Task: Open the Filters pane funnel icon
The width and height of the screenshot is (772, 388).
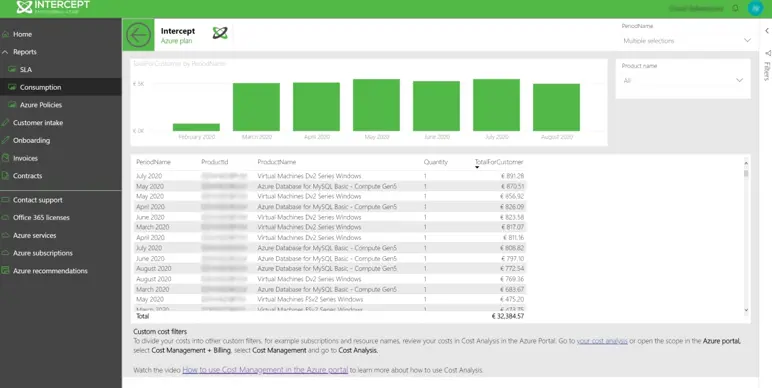Action: [767, 53]
